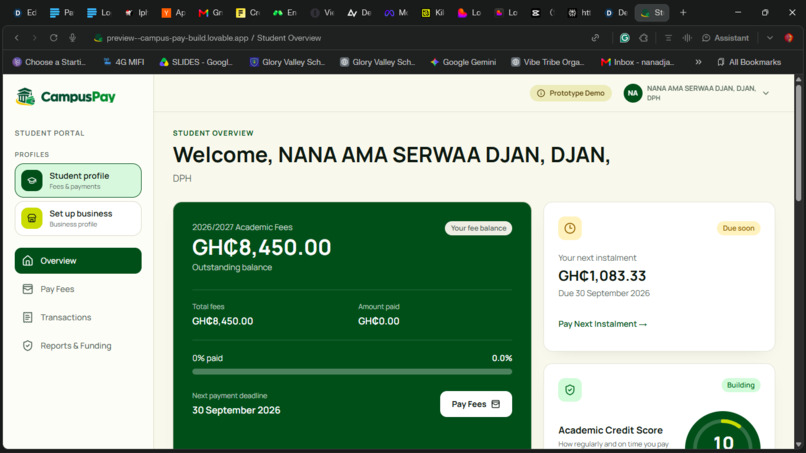Open the All Bookmarks folder

click(x=749, y=62)
